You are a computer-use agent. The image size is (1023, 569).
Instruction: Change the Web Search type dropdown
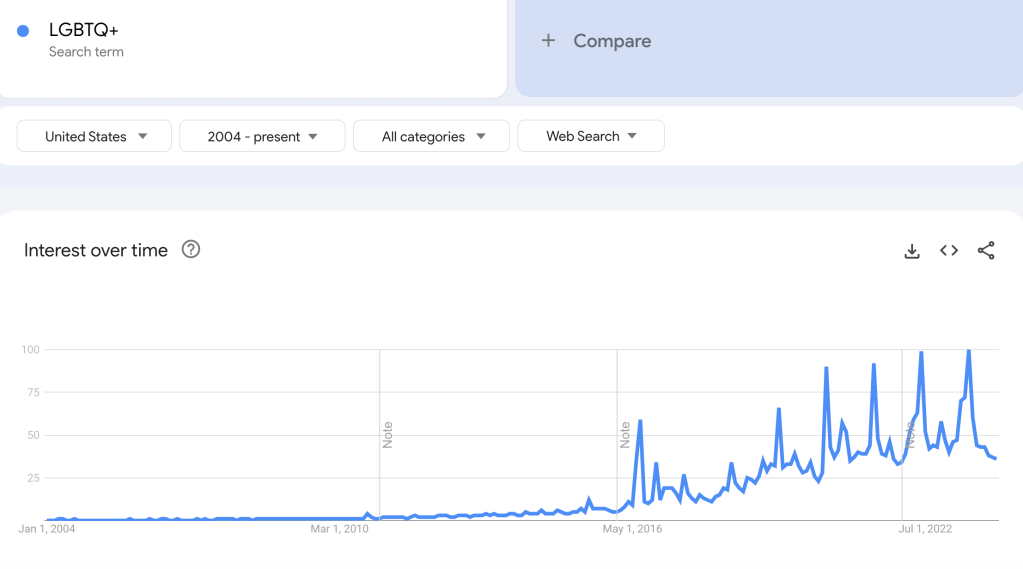point(591,136)
